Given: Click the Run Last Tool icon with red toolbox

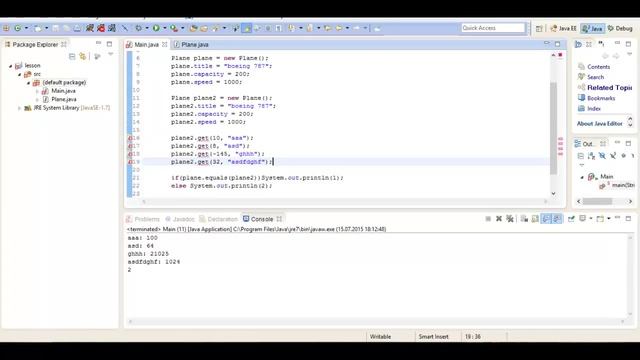Looking at the screenshot, I should tap(174, 28).
